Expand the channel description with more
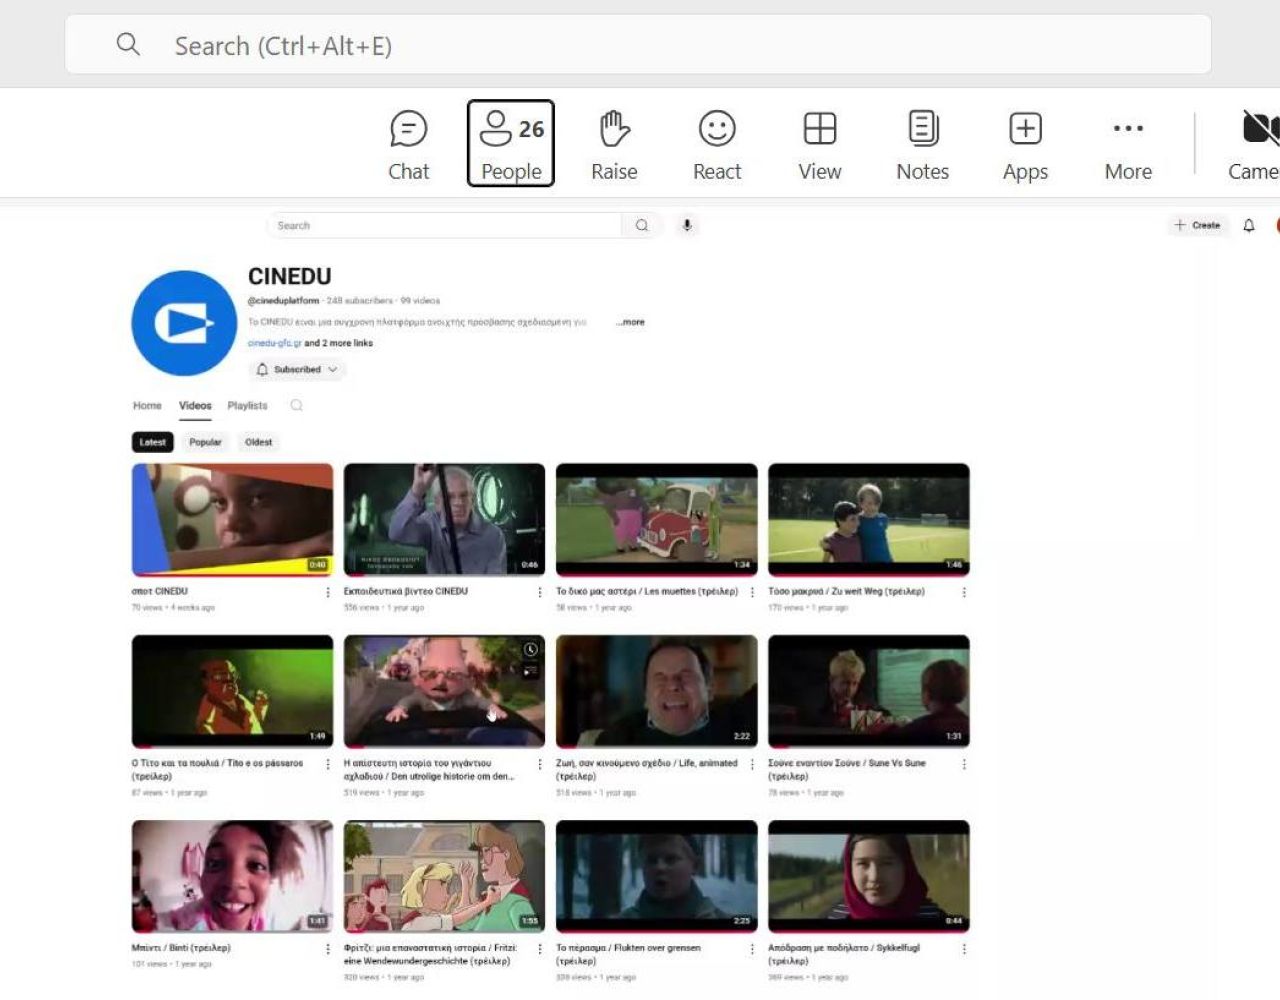 pos(631,322)
